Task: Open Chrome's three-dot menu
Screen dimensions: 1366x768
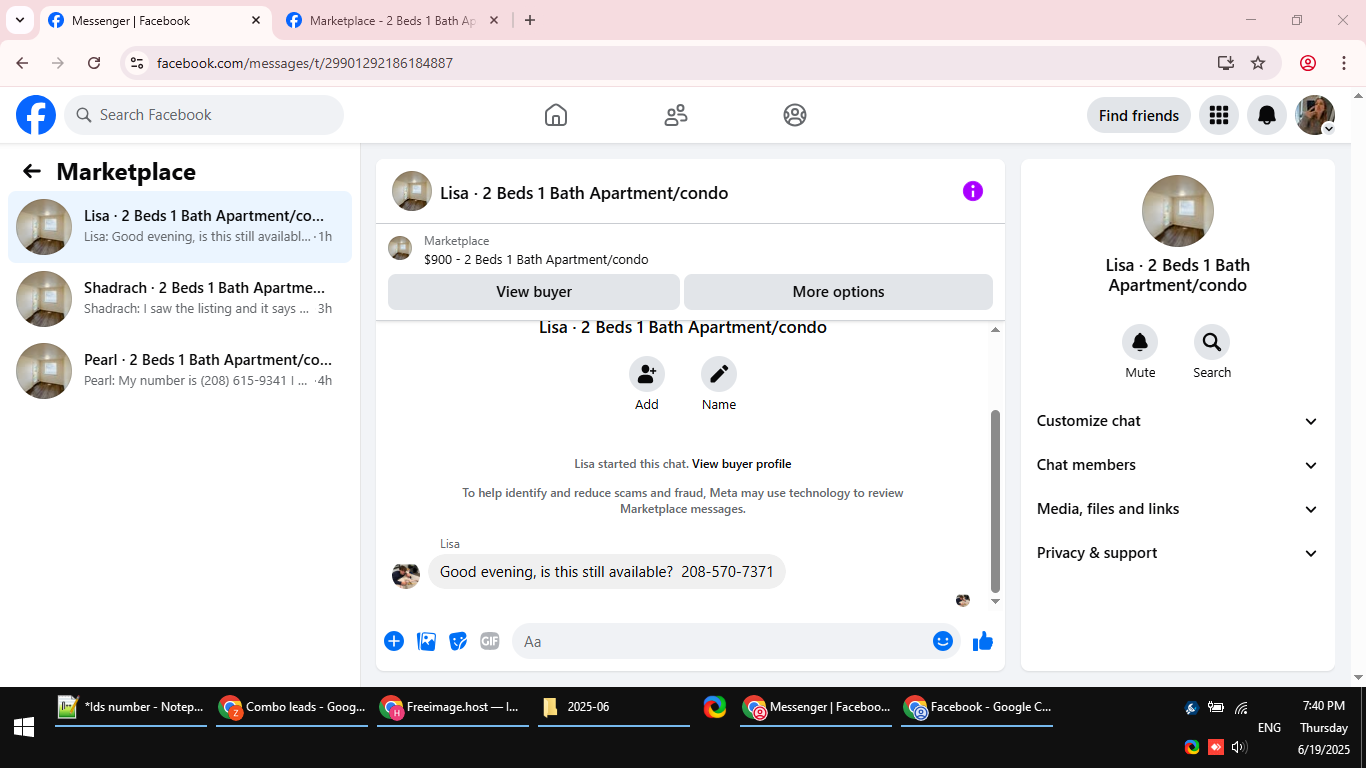Action: (1344, 63)
